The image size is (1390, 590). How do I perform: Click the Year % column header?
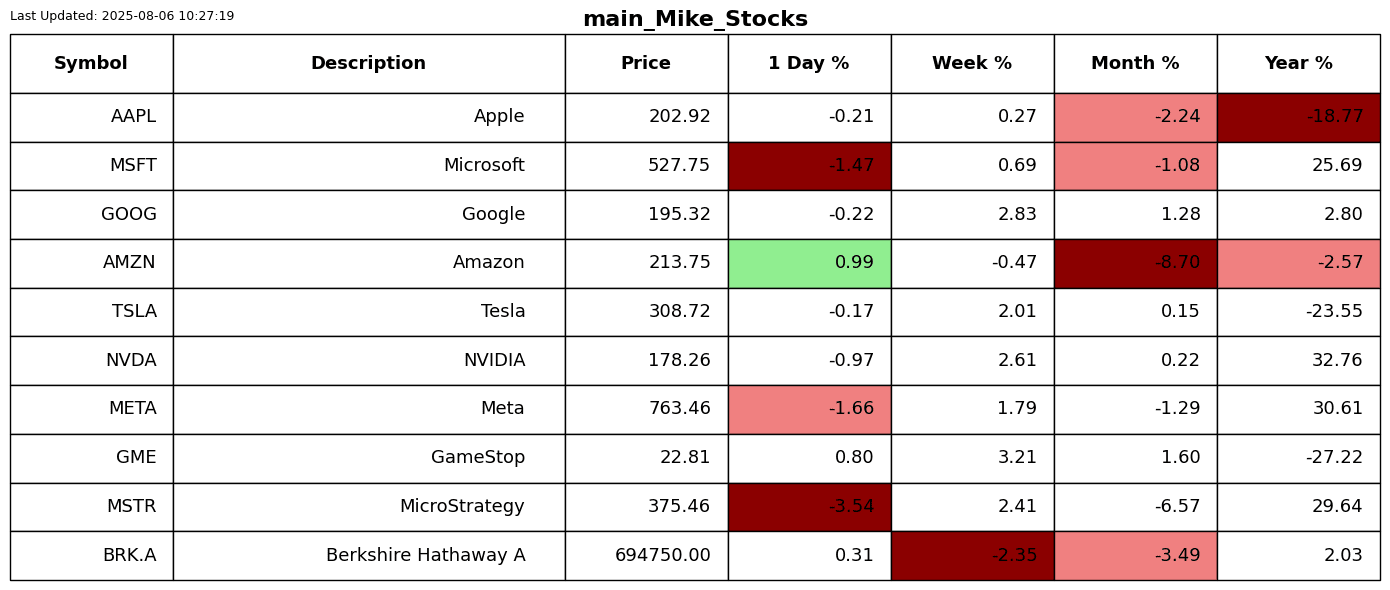(1298, 64)
